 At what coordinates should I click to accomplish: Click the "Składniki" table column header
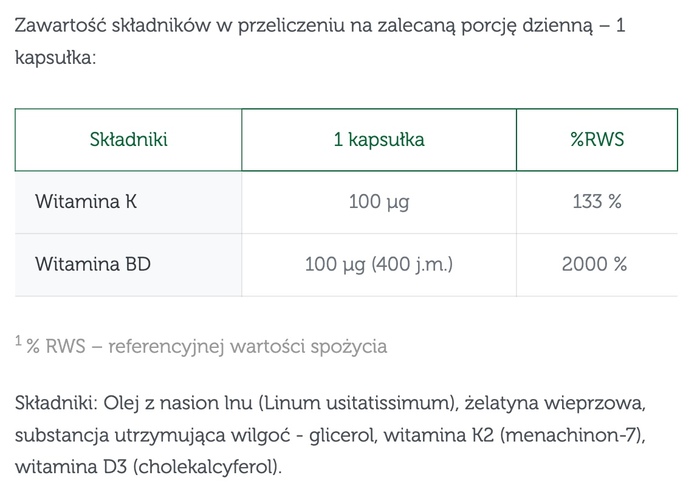coord(129,140)
